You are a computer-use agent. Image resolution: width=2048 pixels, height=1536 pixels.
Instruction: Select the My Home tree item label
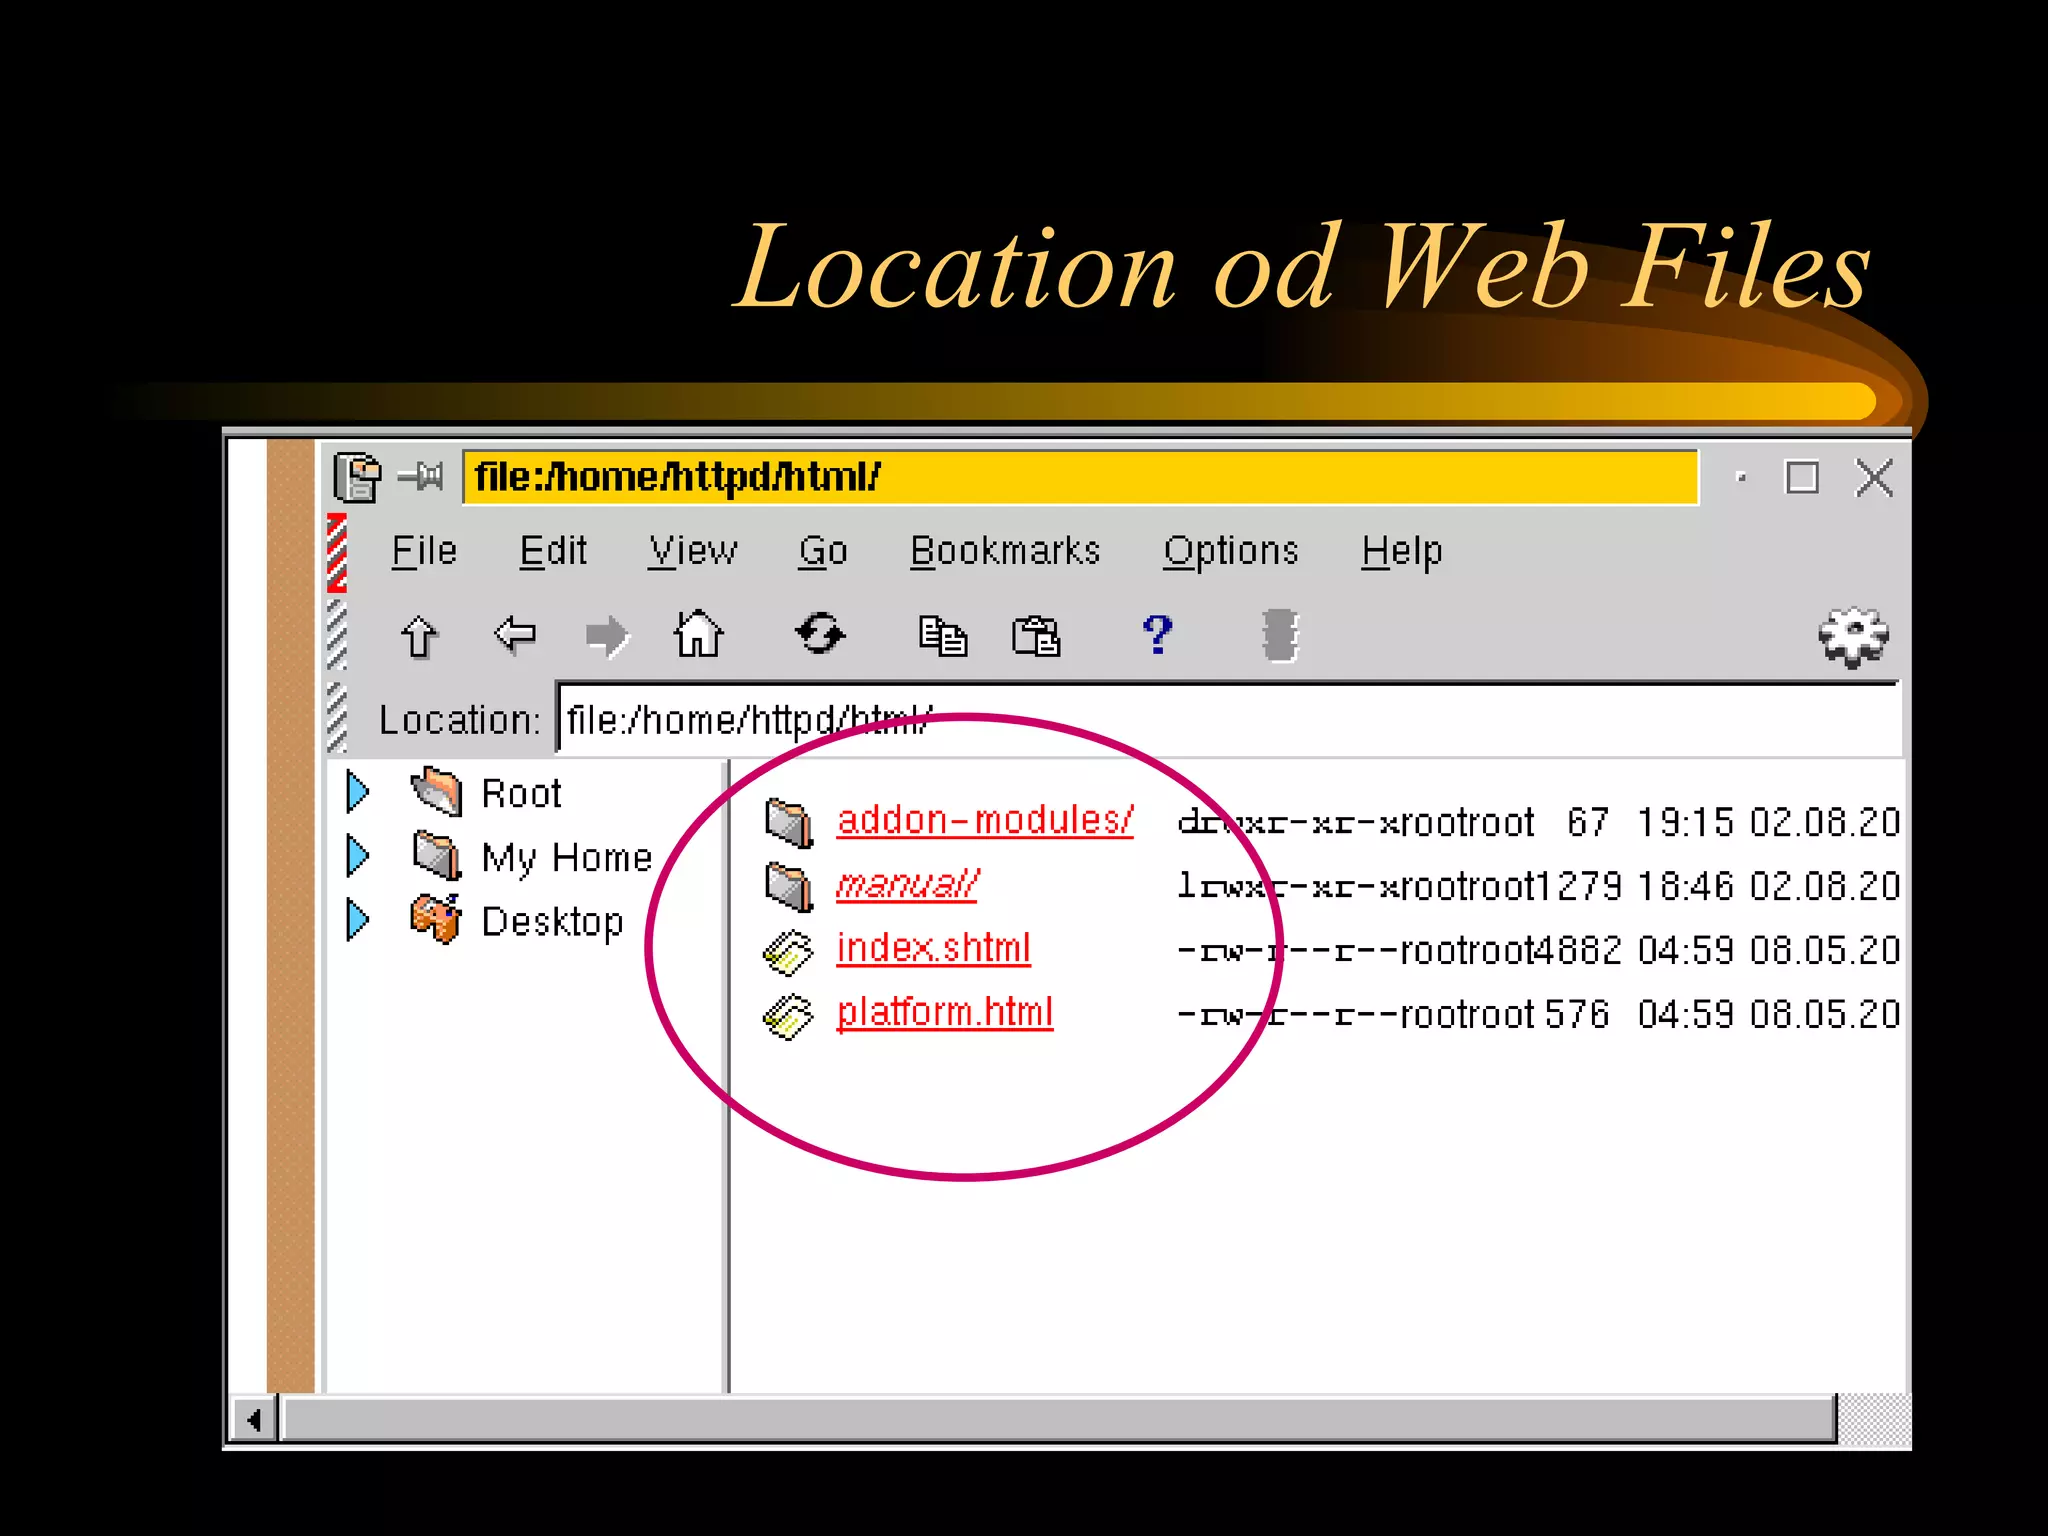(567, 859)
